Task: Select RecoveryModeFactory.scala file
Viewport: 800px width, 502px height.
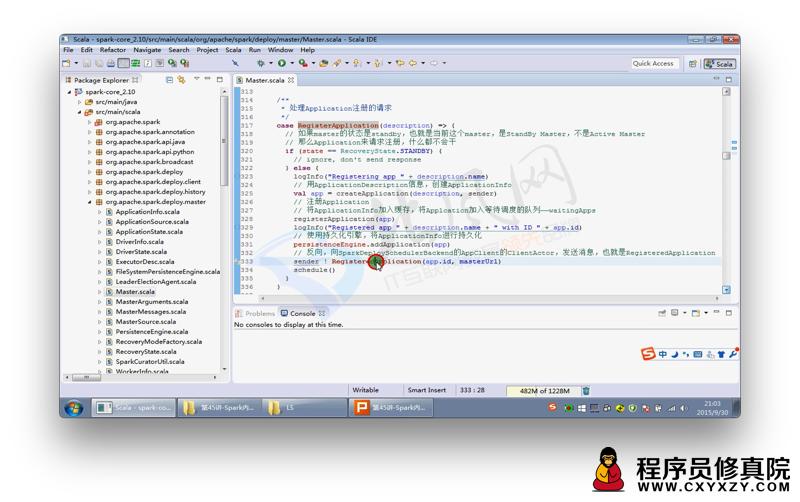Action: pyautogui.click(x=159, y=342)
